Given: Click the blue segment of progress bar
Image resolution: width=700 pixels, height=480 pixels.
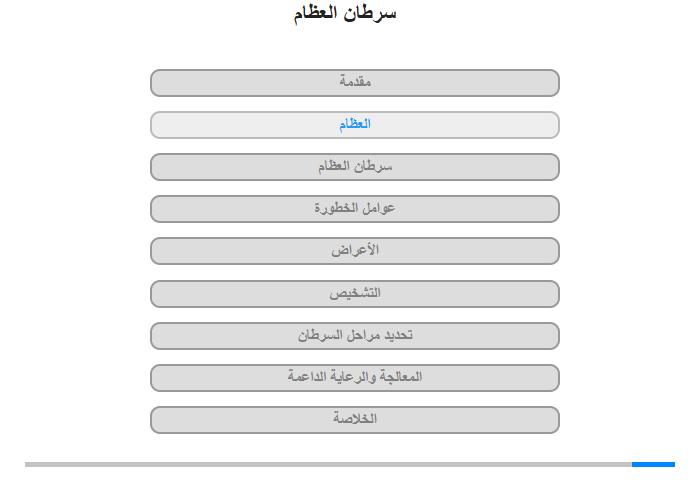Looking at the screenshot, I should click(653, 464).
